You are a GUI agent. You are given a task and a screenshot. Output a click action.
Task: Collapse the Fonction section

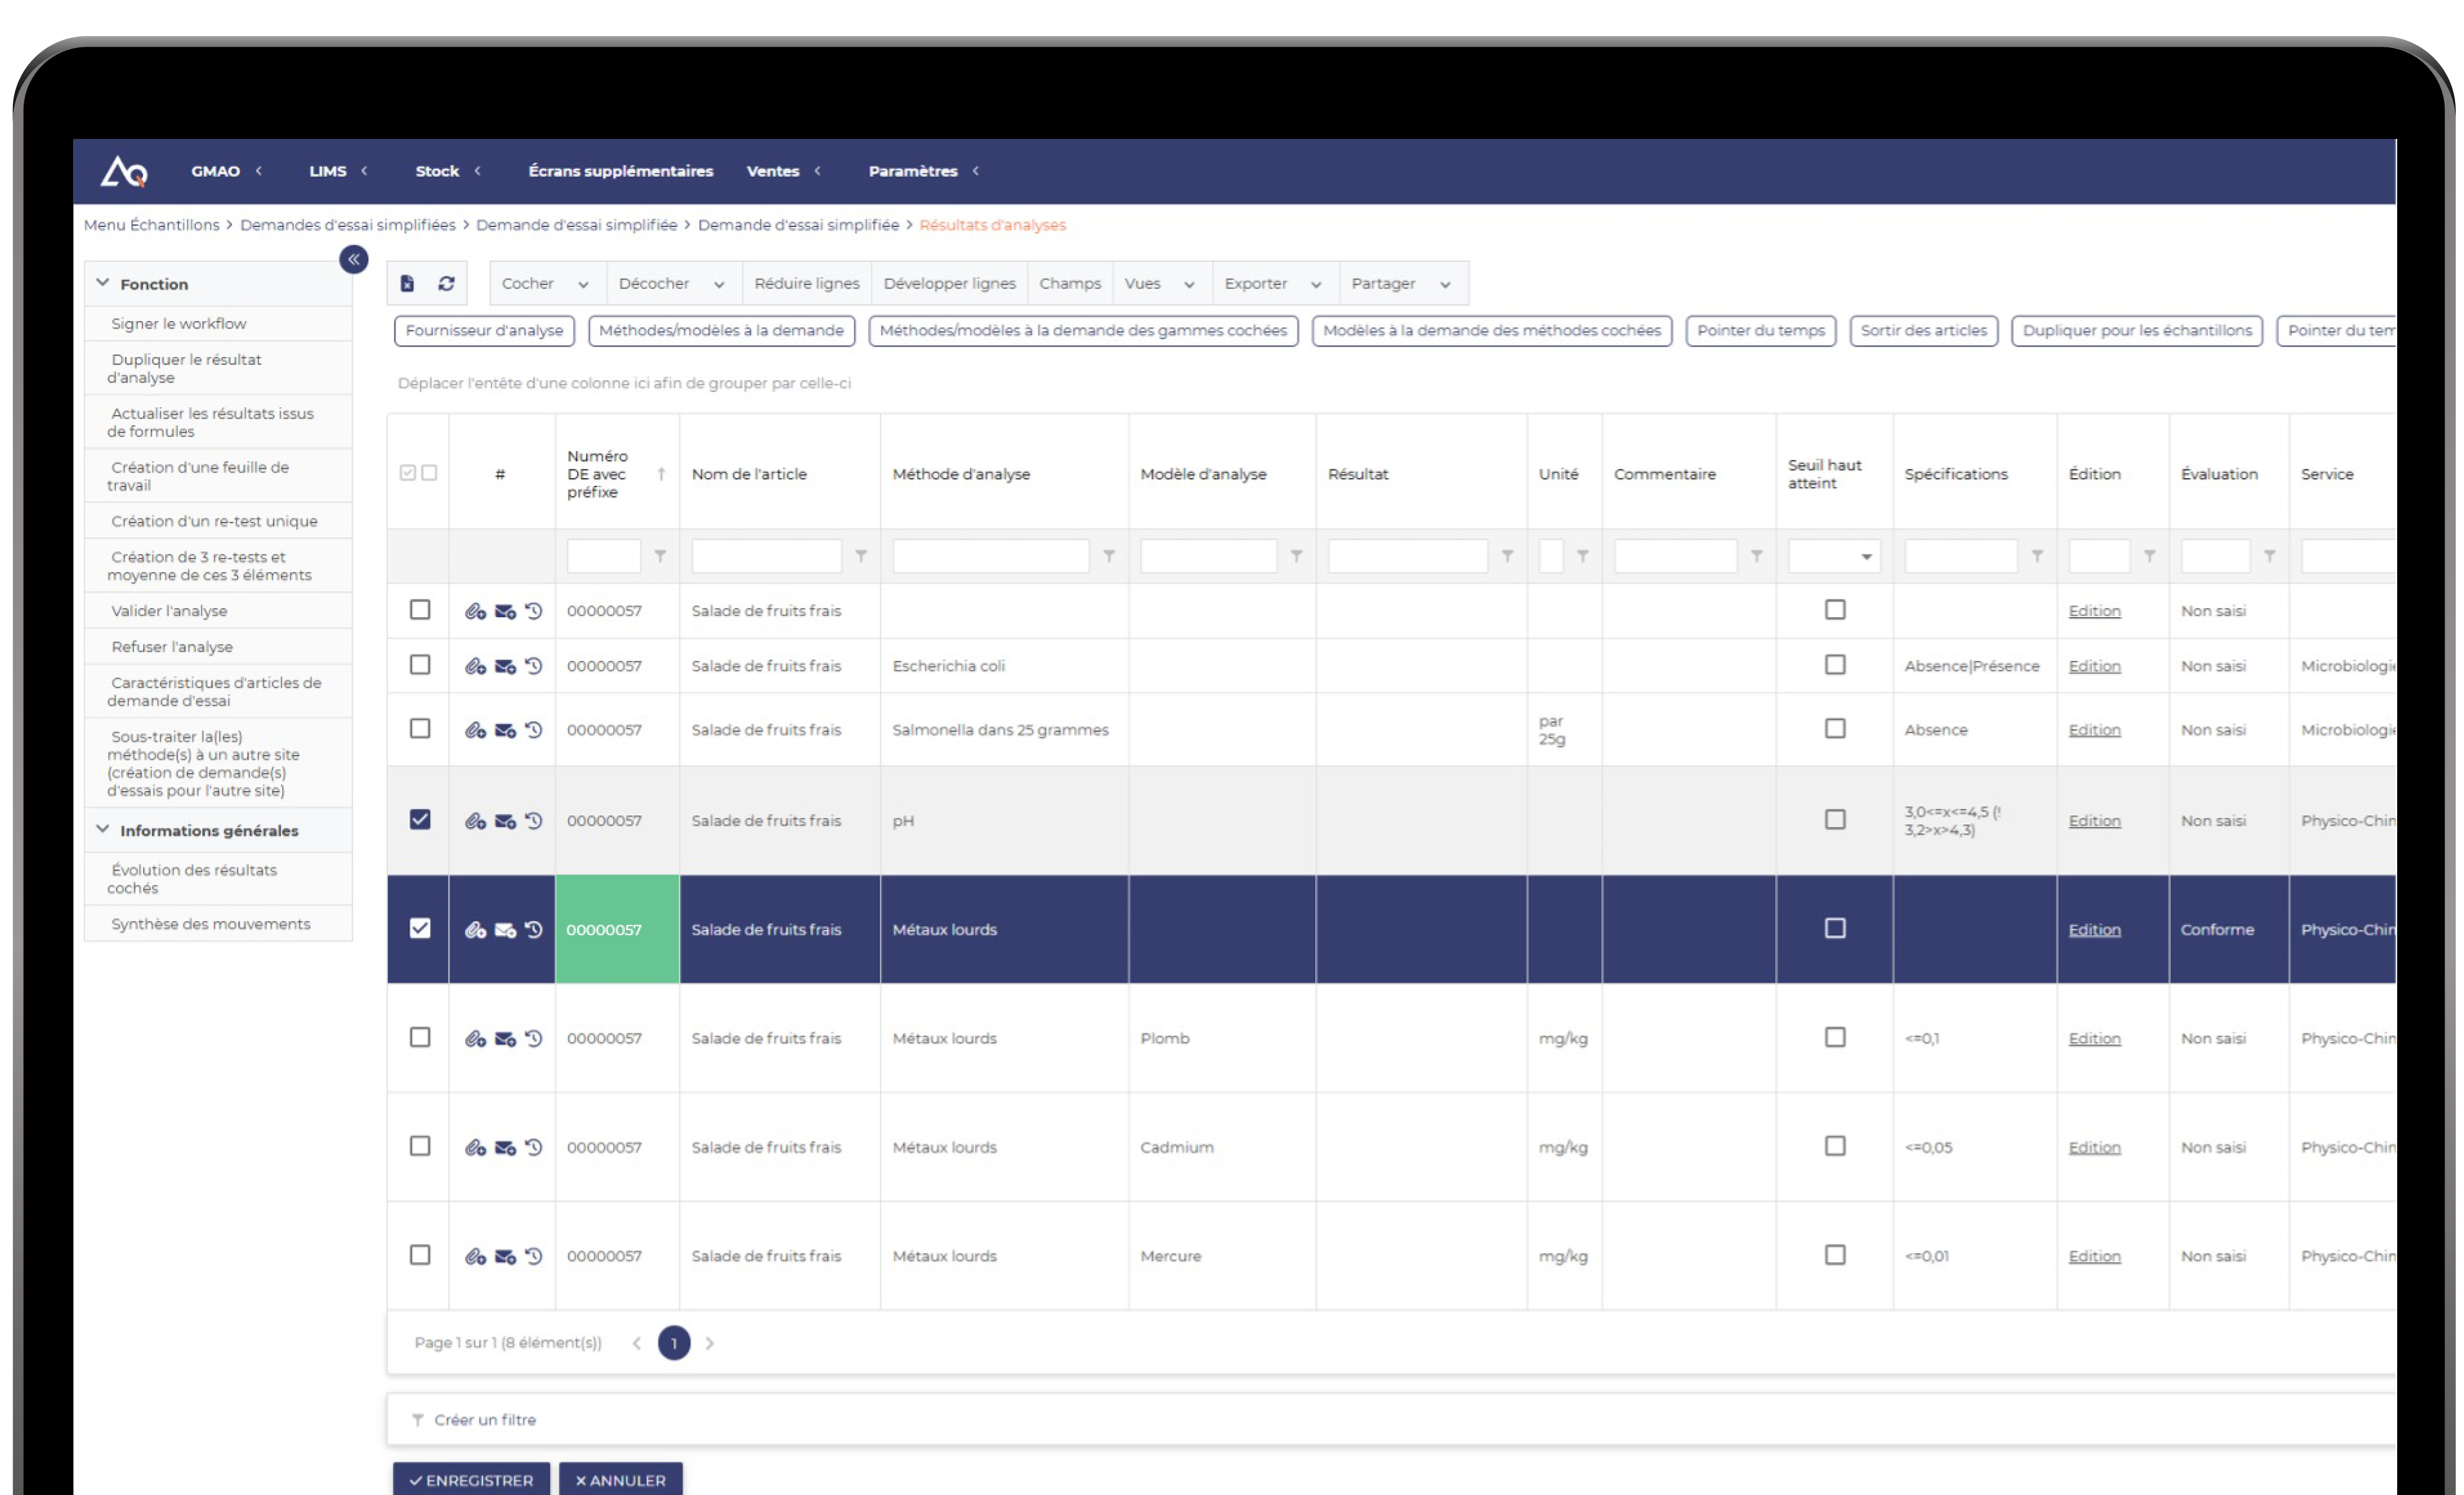pyautogui.click(x=103, y=284)
